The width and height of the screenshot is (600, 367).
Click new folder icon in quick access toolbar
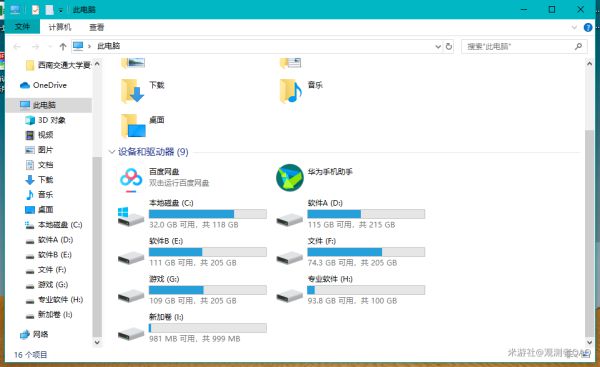coord(49,10)
